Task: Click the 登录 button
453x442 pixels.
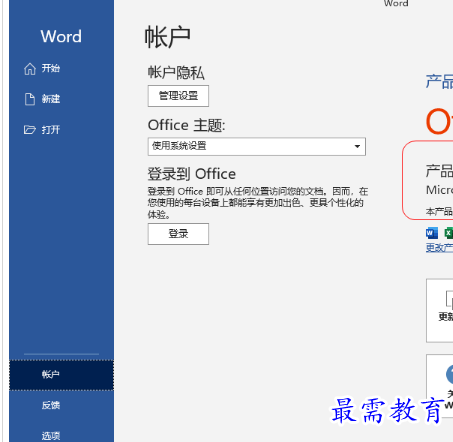Action: click(x=178, y=234)
